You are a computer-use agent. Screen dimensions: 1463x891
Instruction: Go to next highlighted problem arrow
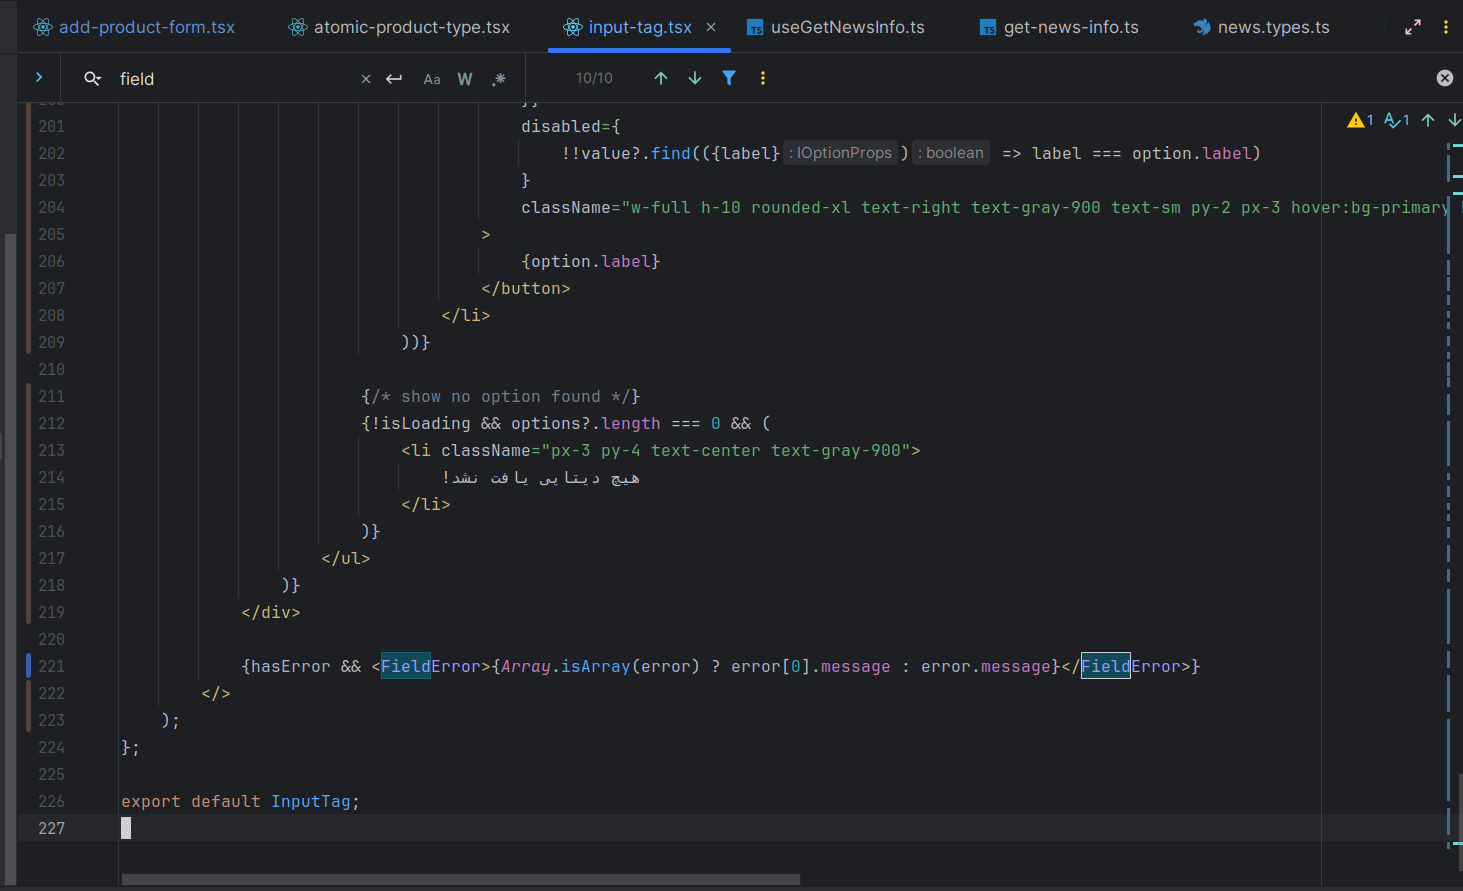1453,120
